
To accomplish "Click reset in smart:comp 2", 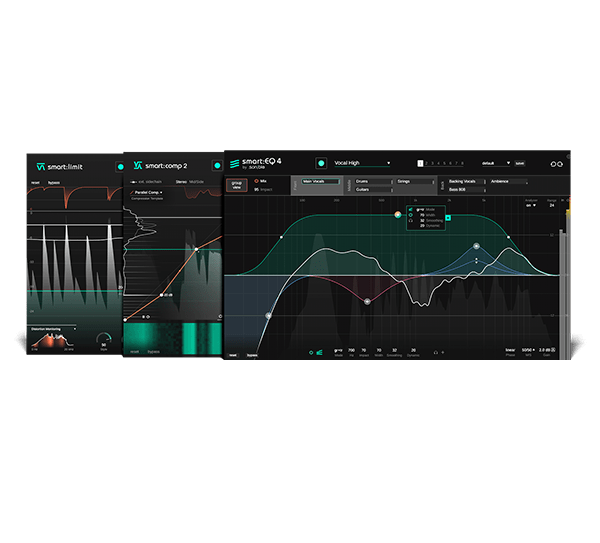I will point(134,352).
